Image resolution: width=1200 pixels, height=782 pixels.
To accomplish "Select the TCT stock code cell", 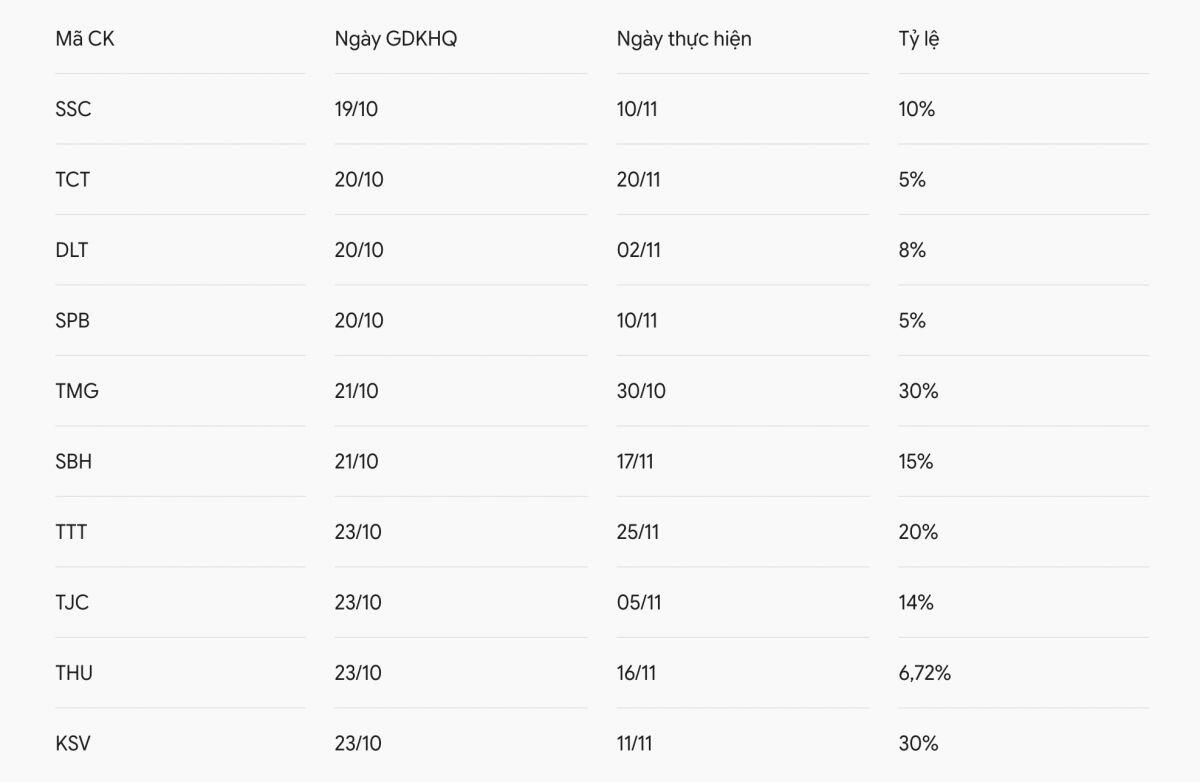I will click(73, 180).
